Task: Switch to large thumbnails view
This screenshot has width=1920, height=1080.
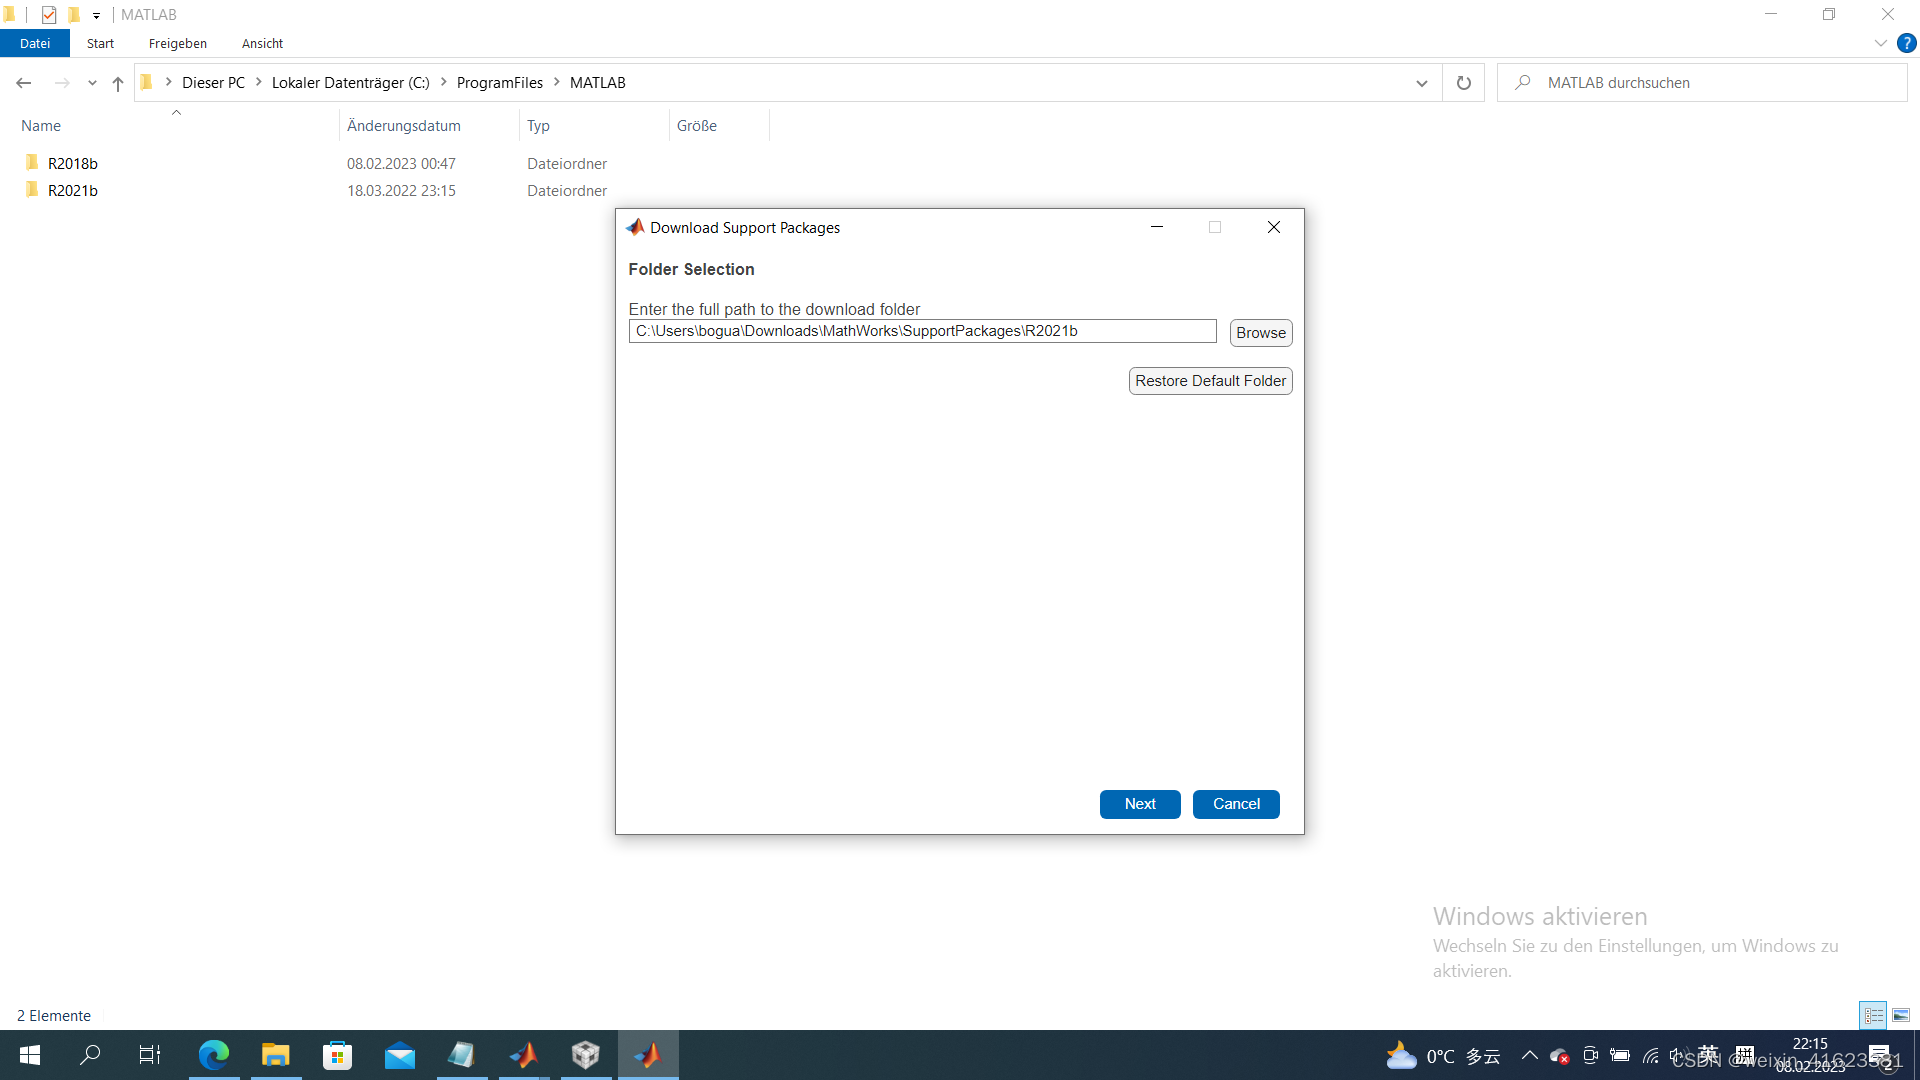Action: [x=1900, y=1015]
